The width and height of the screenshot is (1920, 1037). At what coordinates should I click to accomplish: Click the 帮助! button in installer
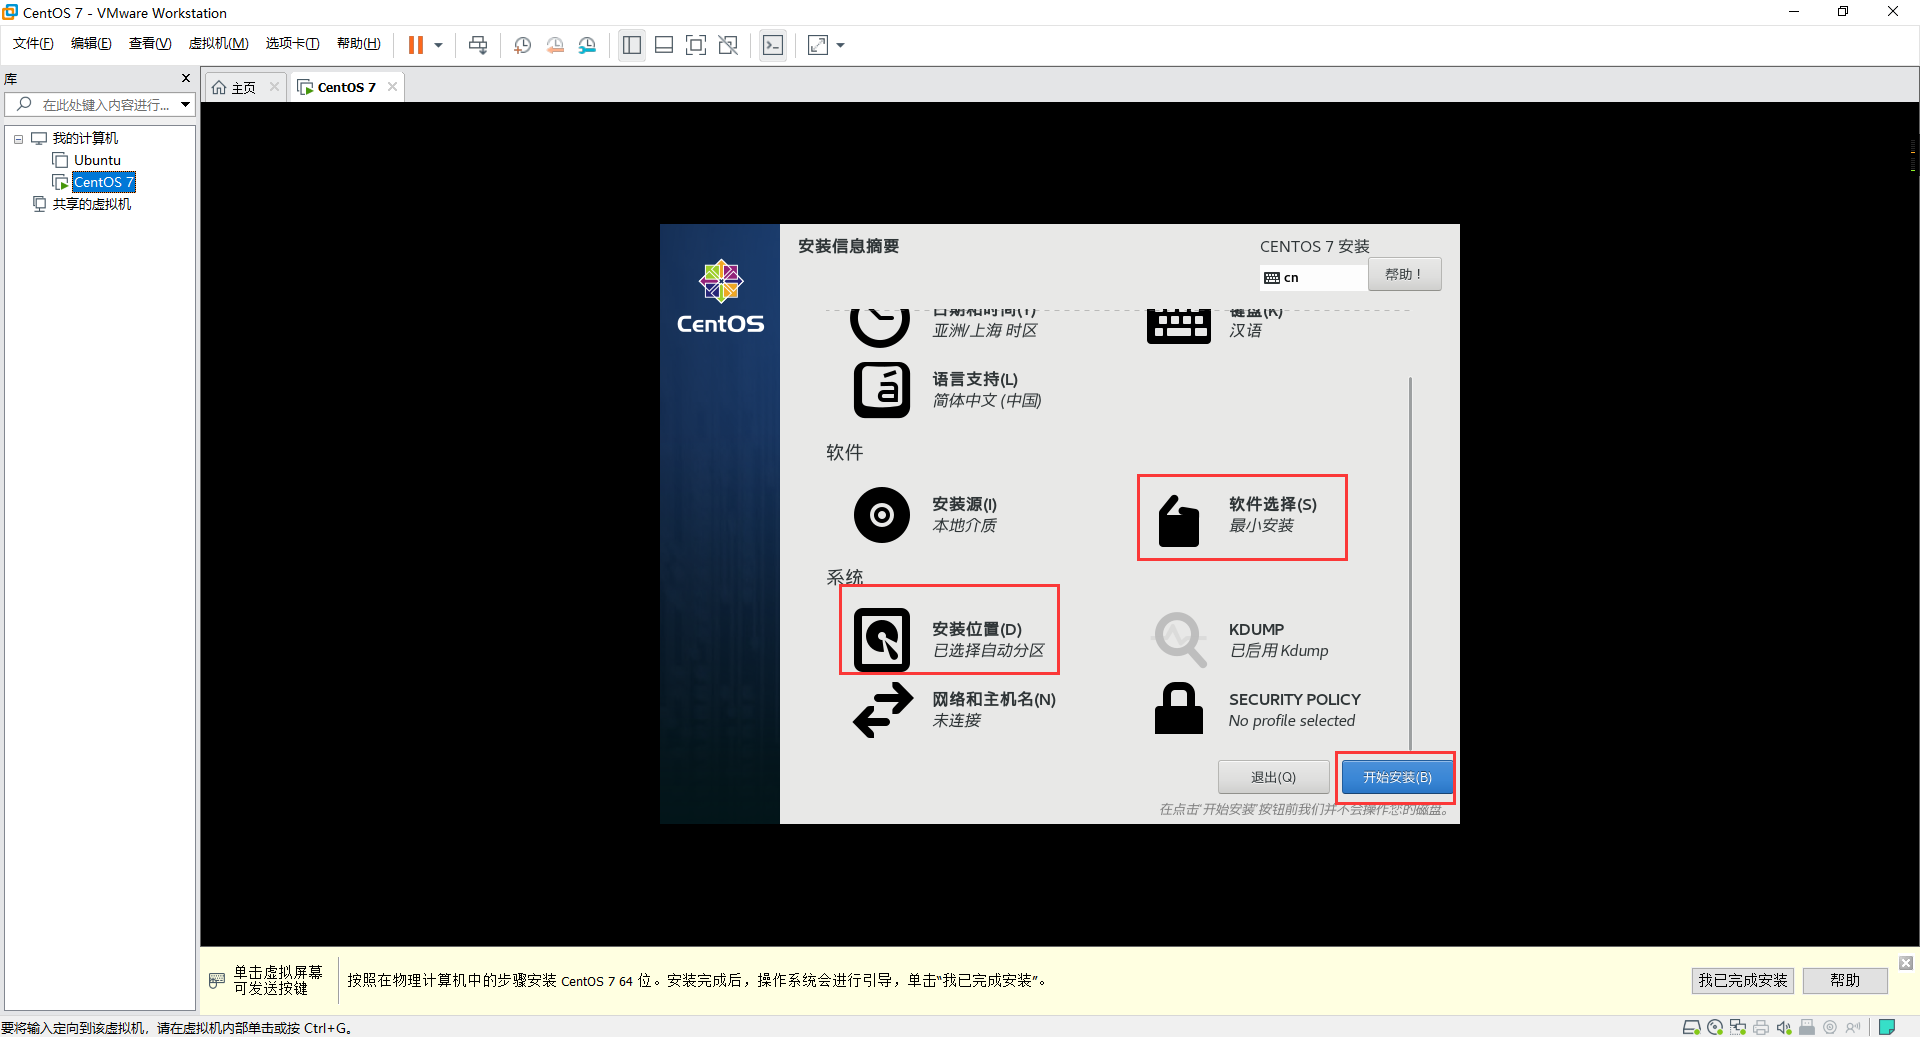[x=1404, y=274]
